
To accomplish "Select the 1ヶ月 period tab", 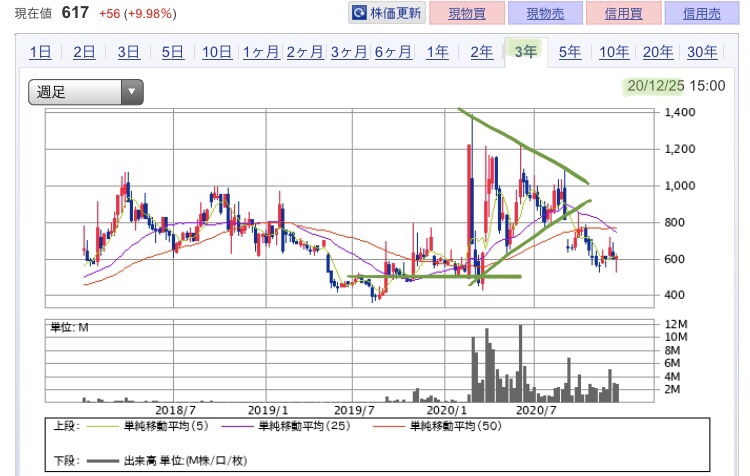I will coord(261,52).
